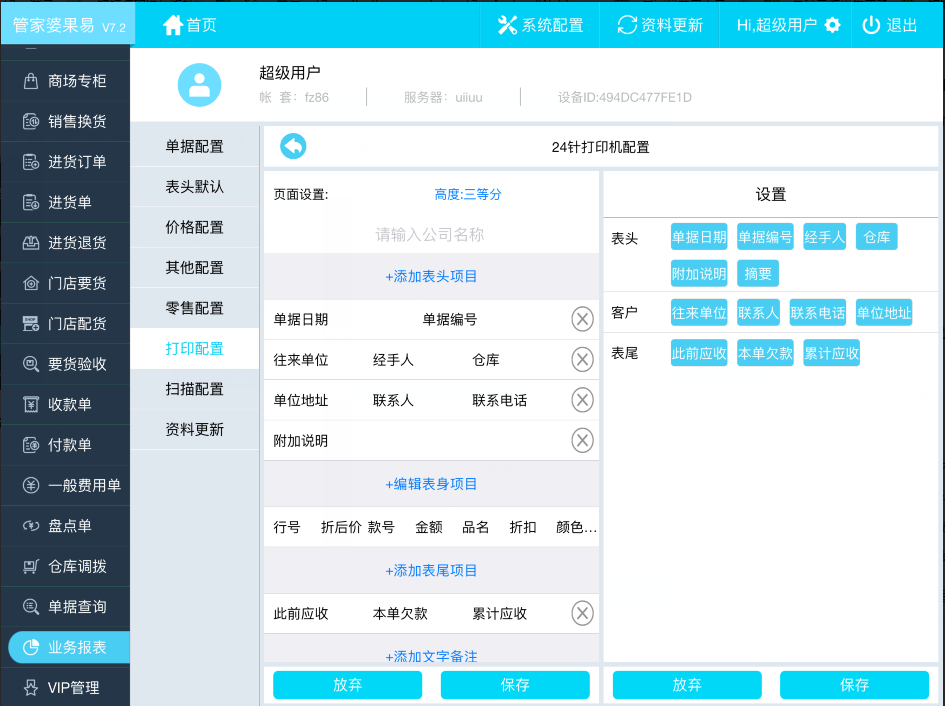Open 系统配置 from top bar
This screenshot has width=945, height=706.
(x=540, y=25)
